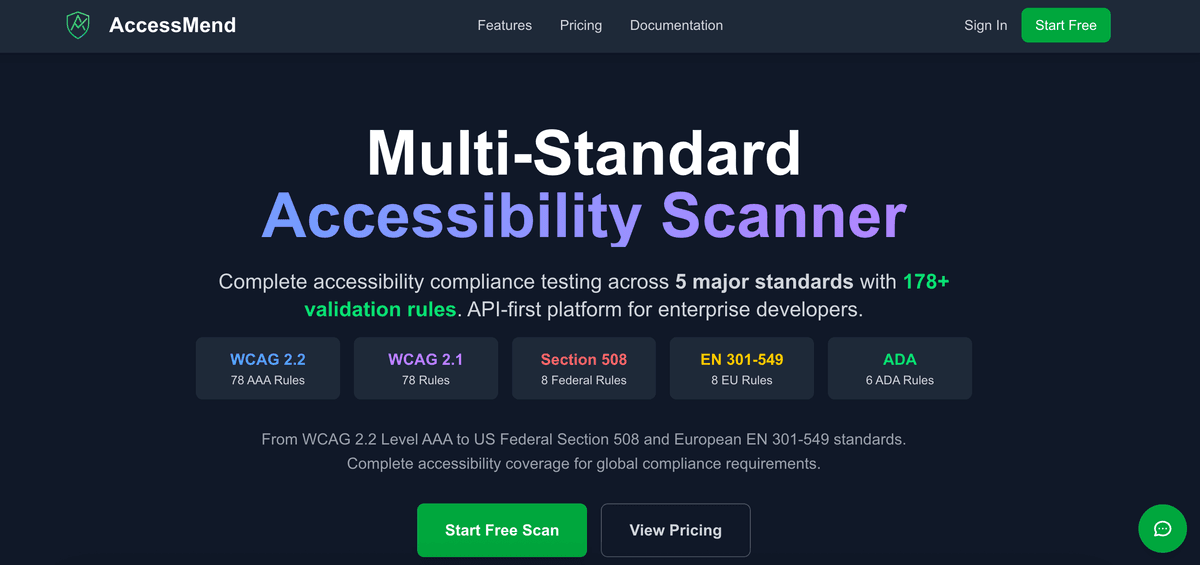Click the Multi-Standard headline text

coord(584,153)
